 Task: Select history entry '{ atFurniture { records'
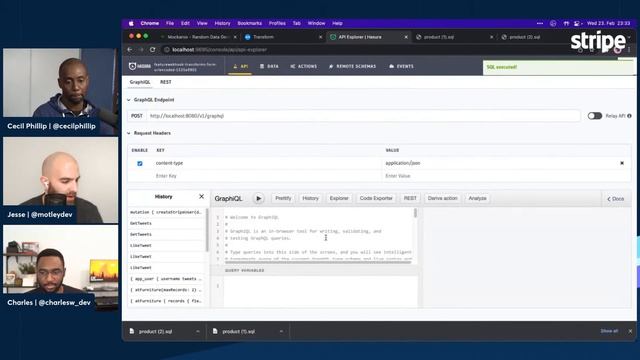166,301
